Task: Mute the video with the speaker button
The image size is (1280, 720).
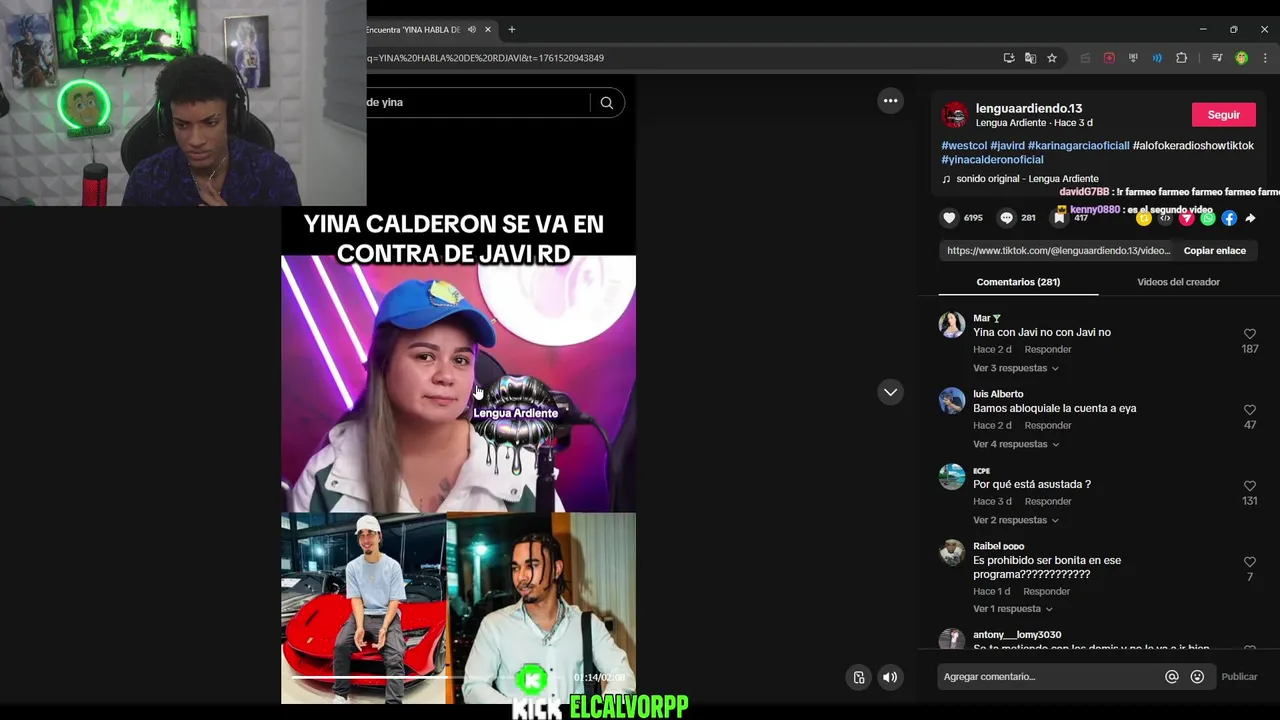Action: tap(889, 677)
